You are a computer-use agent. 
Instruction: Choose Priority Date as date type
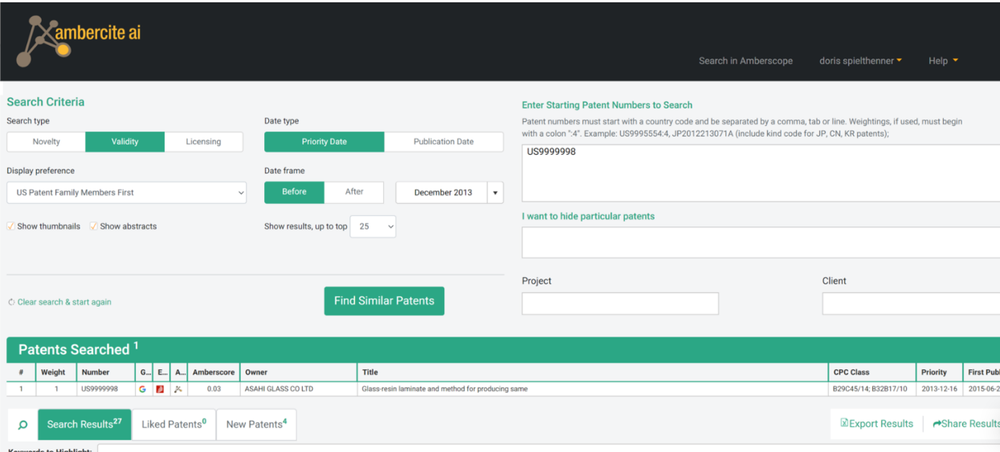pos(324,142)
